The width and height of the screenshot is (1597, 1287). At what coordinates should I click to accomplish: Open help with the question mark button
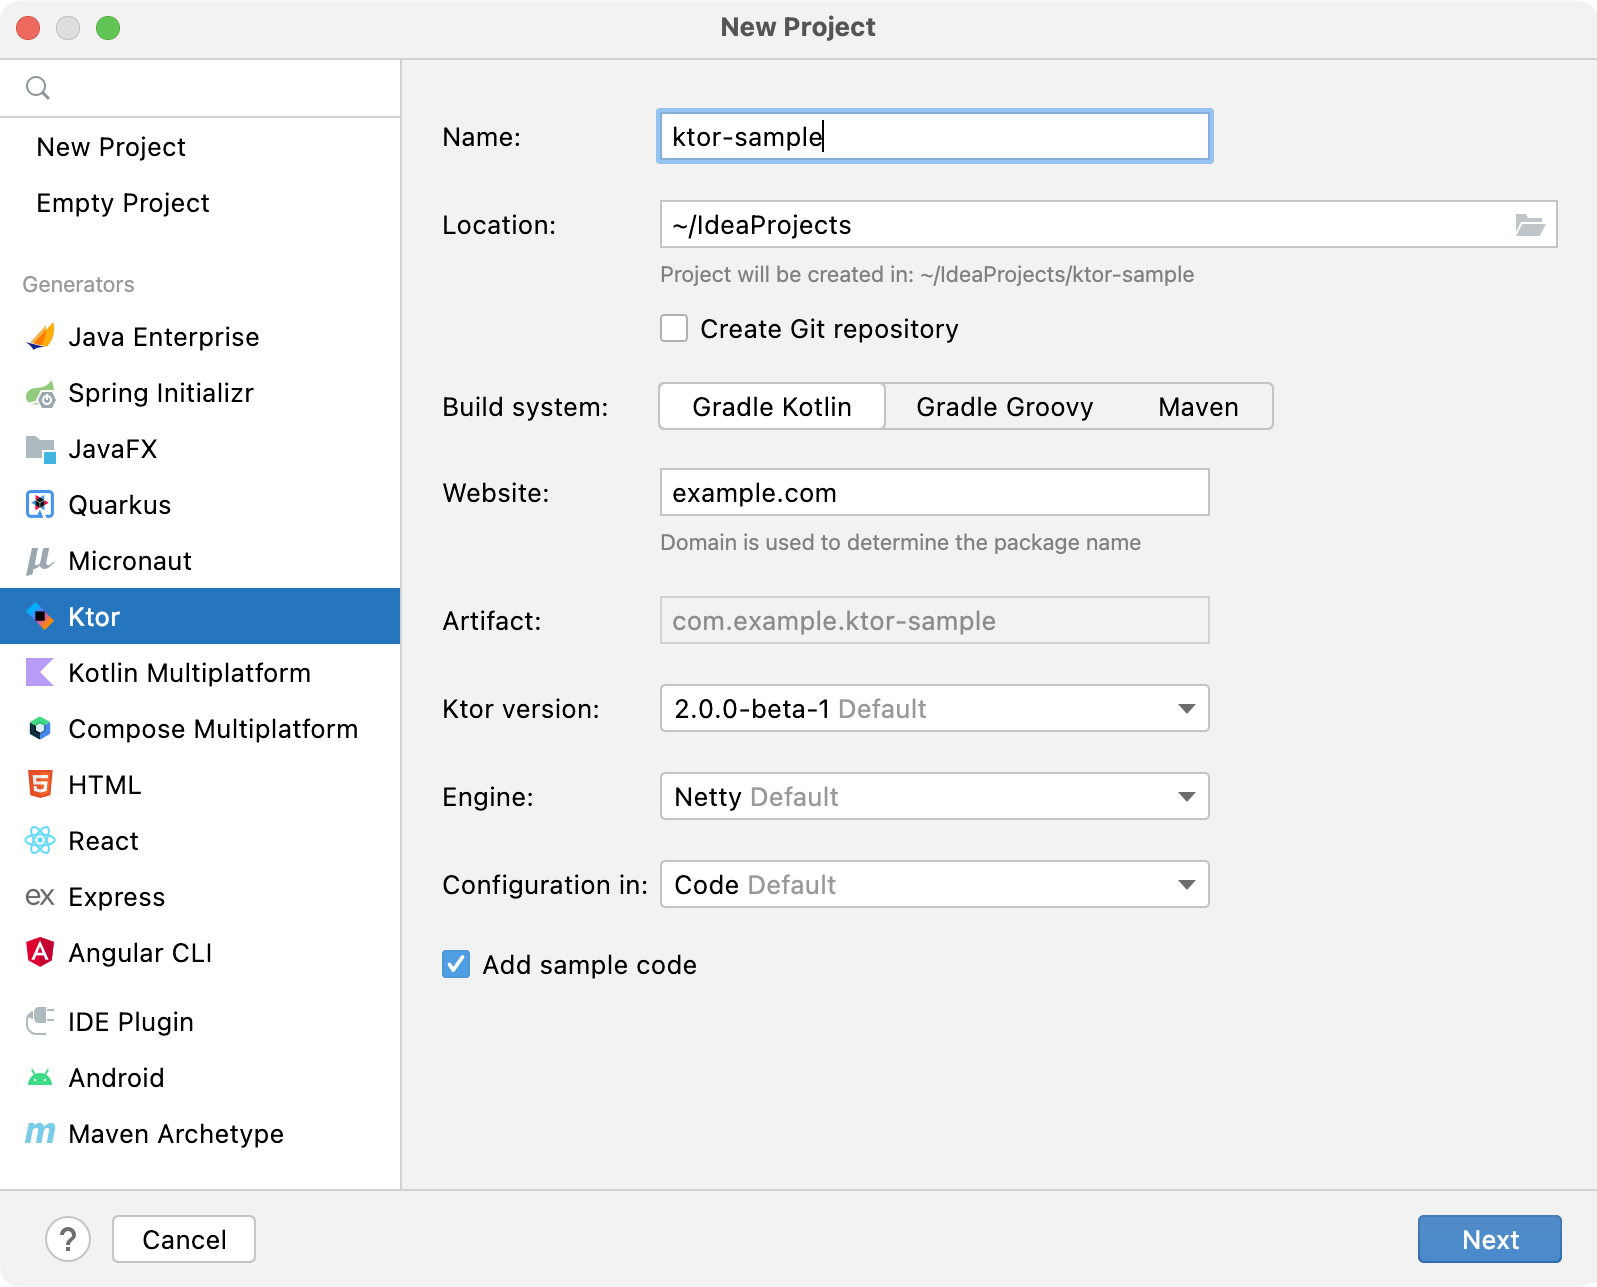click(x=68, y=1239)
